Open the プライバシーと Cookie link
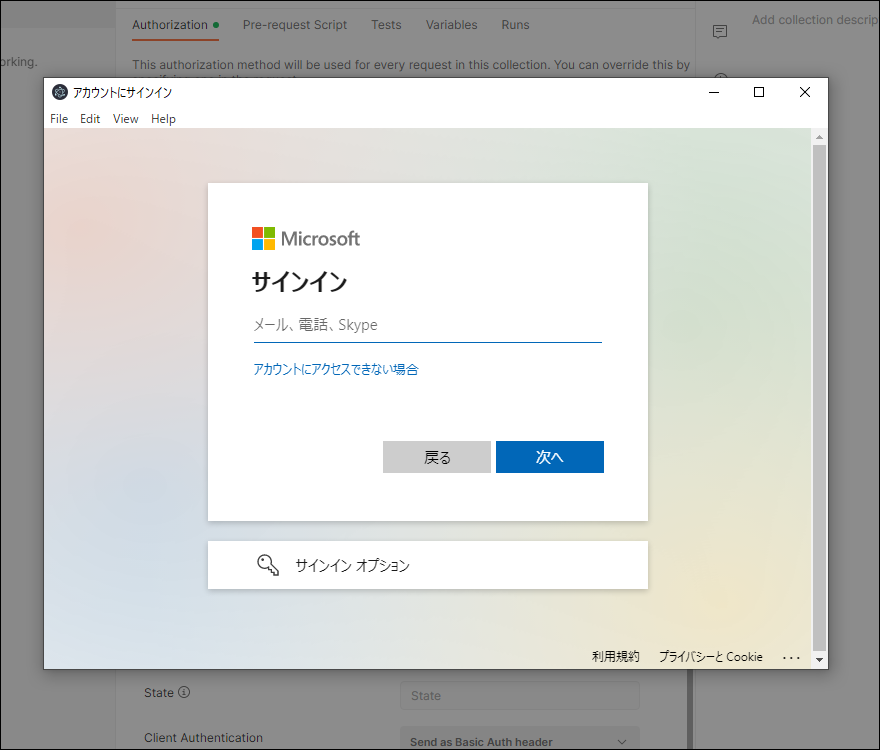Viewport: 880px width, 750px height. click(711, 656)
